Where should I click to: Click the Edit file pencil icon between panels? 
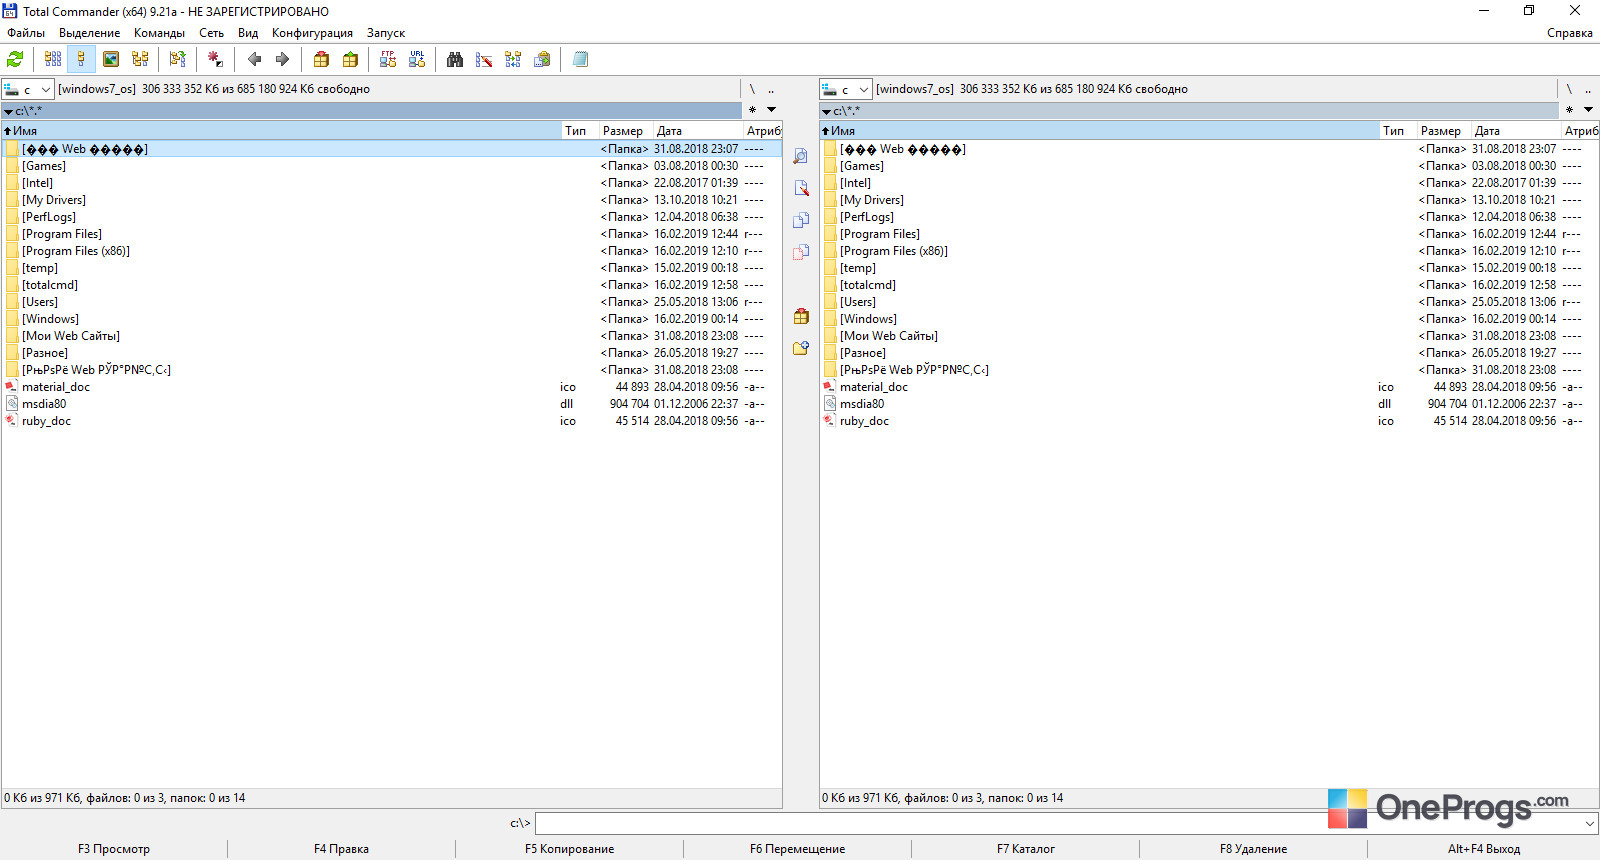tap(801, 188)
